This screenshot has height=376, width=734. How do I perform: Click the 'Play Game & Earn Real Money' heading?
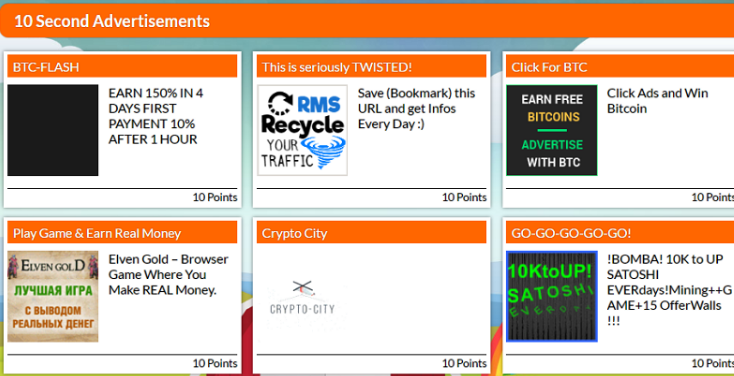click(x=97, y=233)
